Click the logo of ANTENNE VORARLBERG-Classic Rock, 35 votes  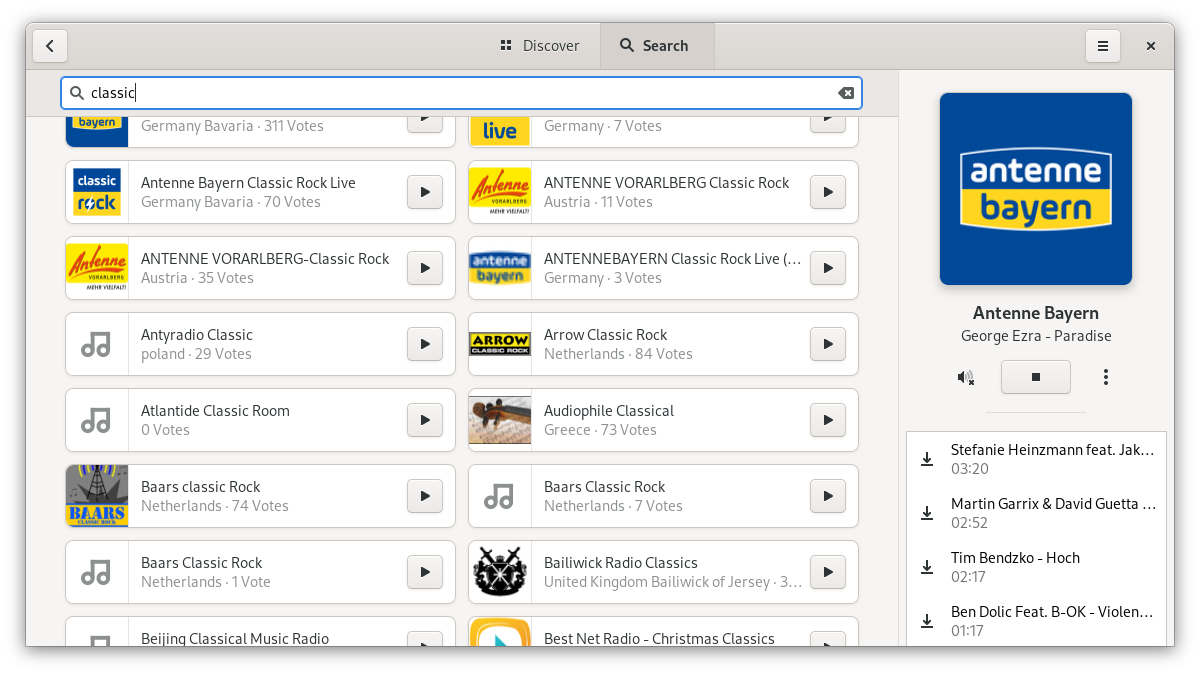[97, 268]
